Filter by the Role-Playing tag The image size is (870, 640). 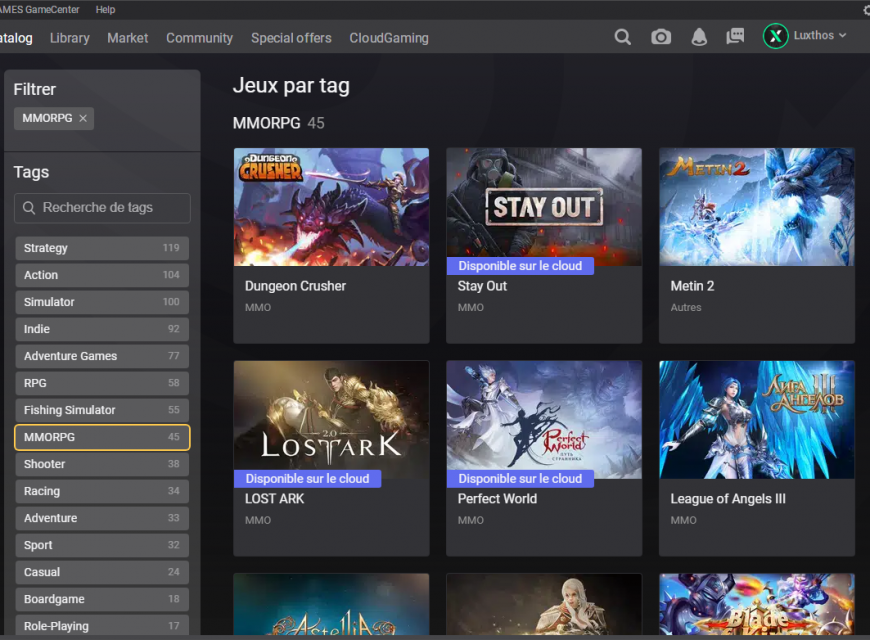(102, 626)
